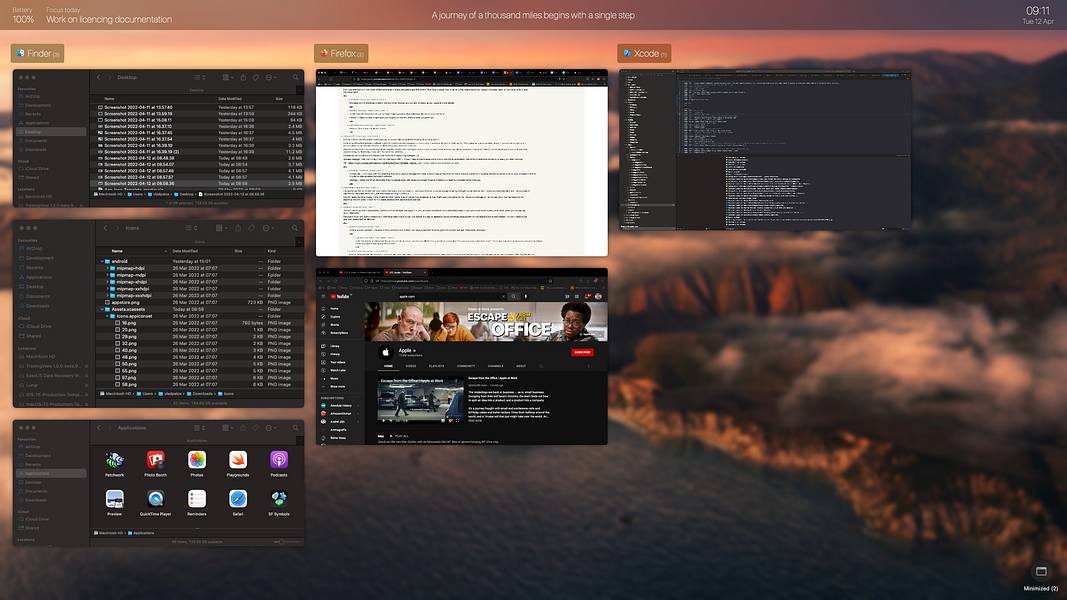Click the red SUBSCRIBE button
Screen dimensions: 1067x600
(x=582, y=352)
